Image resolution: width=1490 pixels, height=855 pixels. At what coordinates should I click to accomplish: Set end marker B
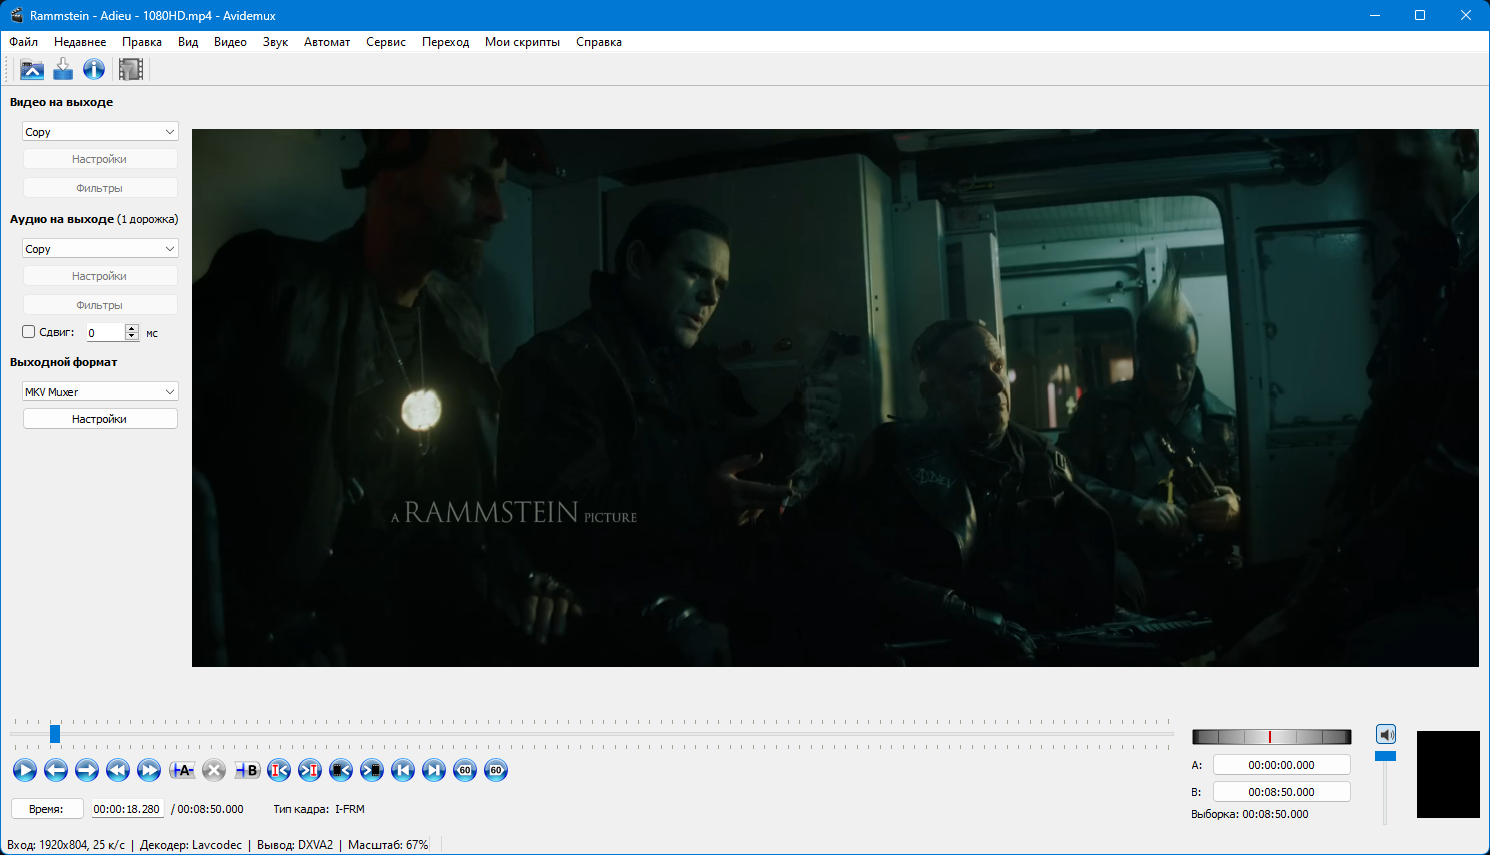point(247,770)
